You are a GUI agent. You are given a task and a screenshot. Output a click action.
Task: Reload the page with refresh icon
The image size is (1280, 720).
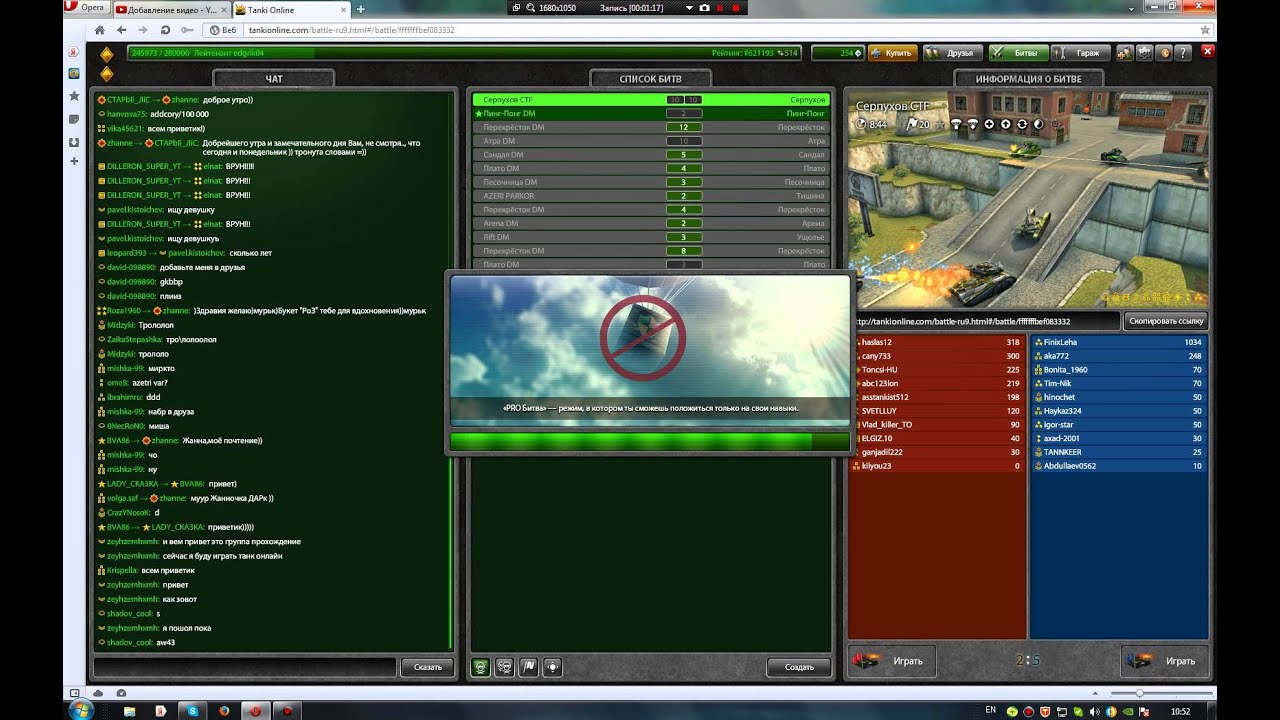164,30
